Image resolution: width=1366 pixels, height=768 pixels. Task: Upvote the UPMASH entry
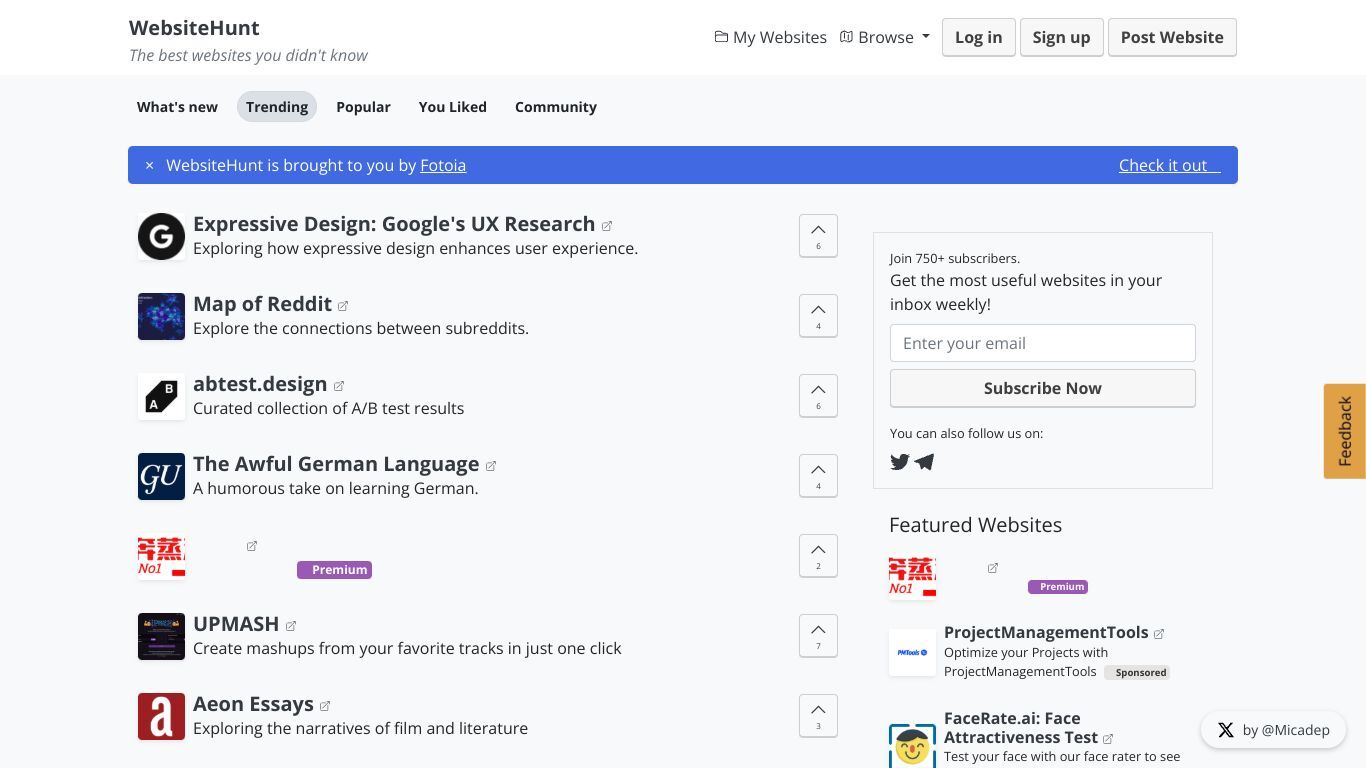coord(818,636)
